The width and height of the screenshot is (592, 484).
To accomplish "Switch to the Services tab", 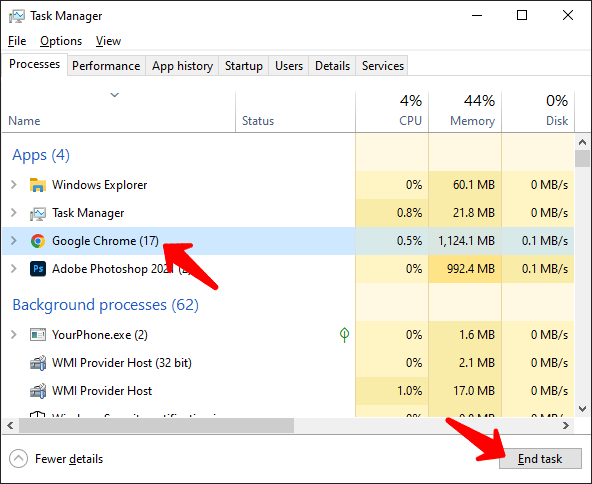I will click(x=382, y=66).
